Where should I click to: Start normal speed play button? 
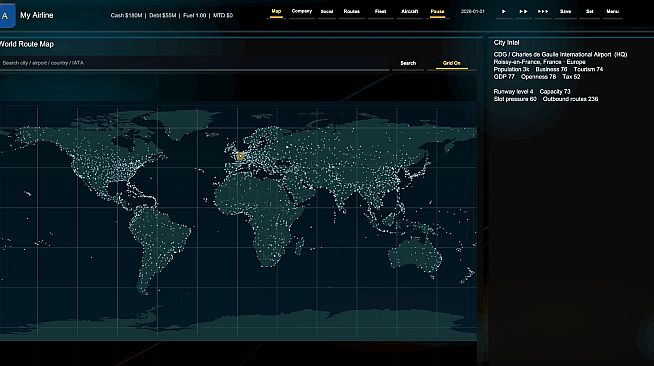504,12
